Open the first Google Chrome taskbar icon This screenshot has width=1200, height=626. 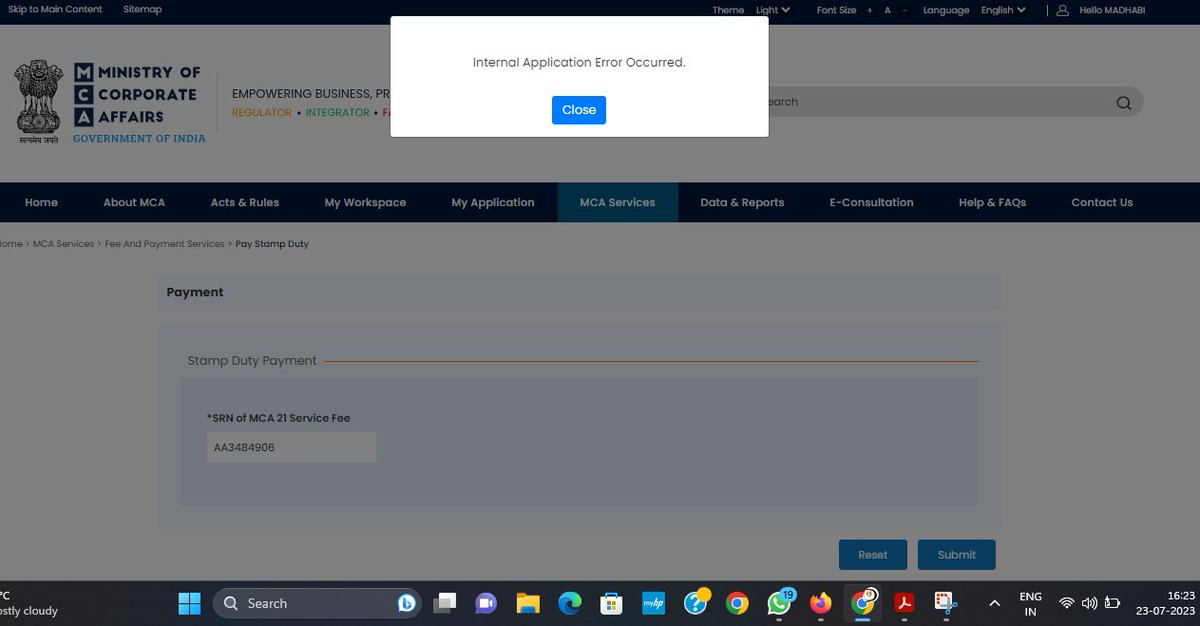point(737,603)
